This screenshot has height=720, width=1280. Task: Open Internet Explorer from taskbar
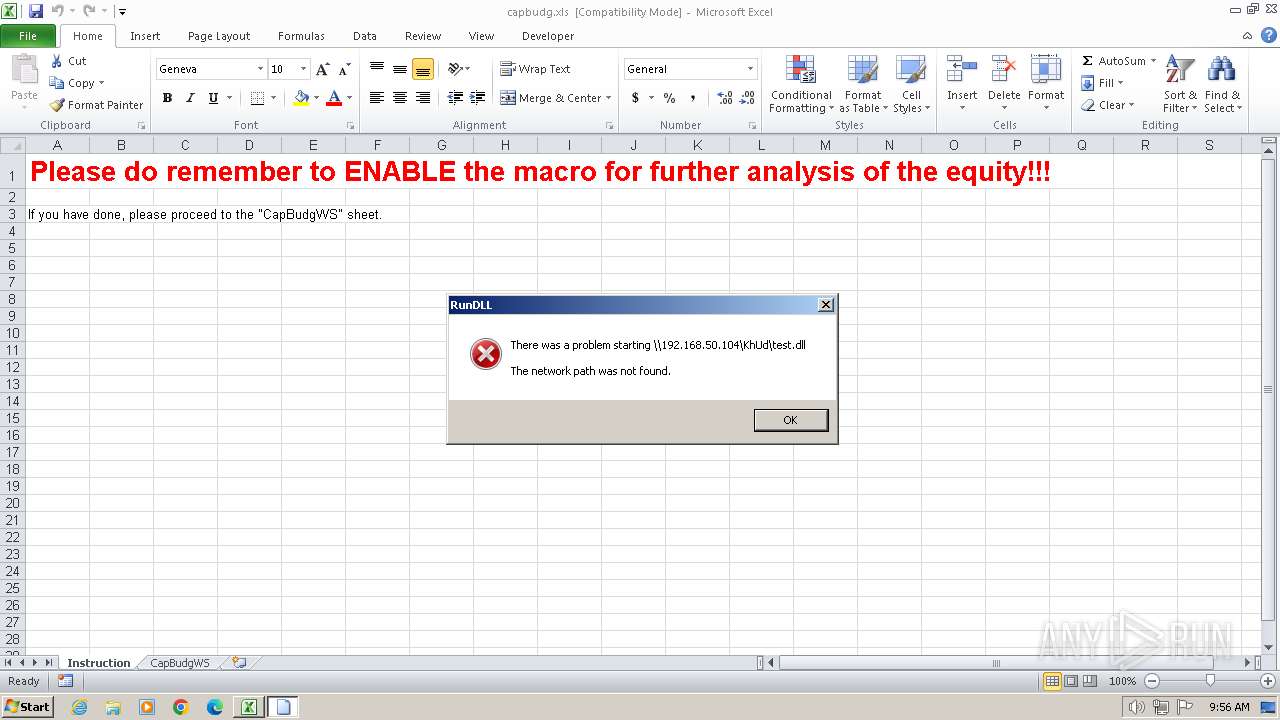pos(79,707)
